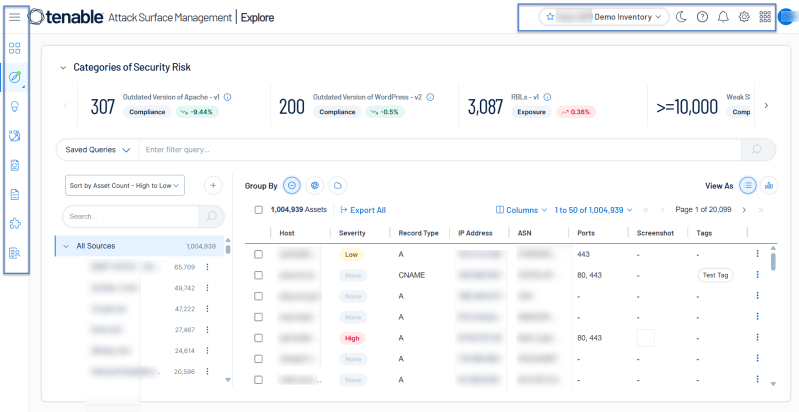
Task: Open the 1 to 50 of 1,004,939 dropdown
Action: click(594, 210)
